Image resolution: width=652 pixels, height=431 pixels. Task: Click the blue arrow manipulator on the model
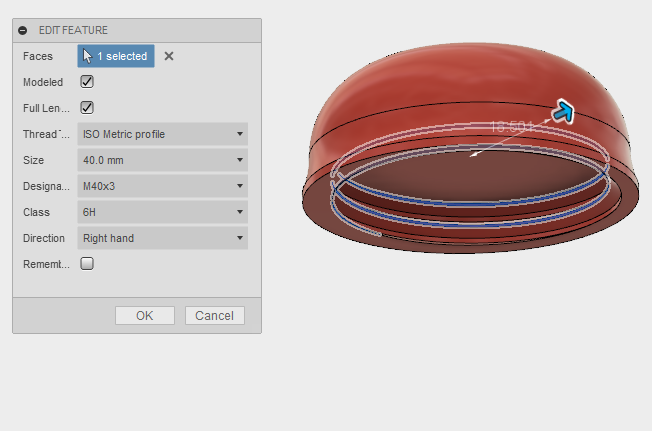[563, 111]
